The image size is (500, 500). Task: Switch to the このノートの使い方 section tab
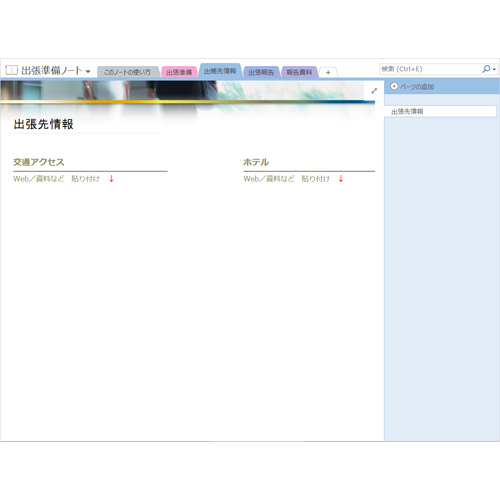coord(127,72)
